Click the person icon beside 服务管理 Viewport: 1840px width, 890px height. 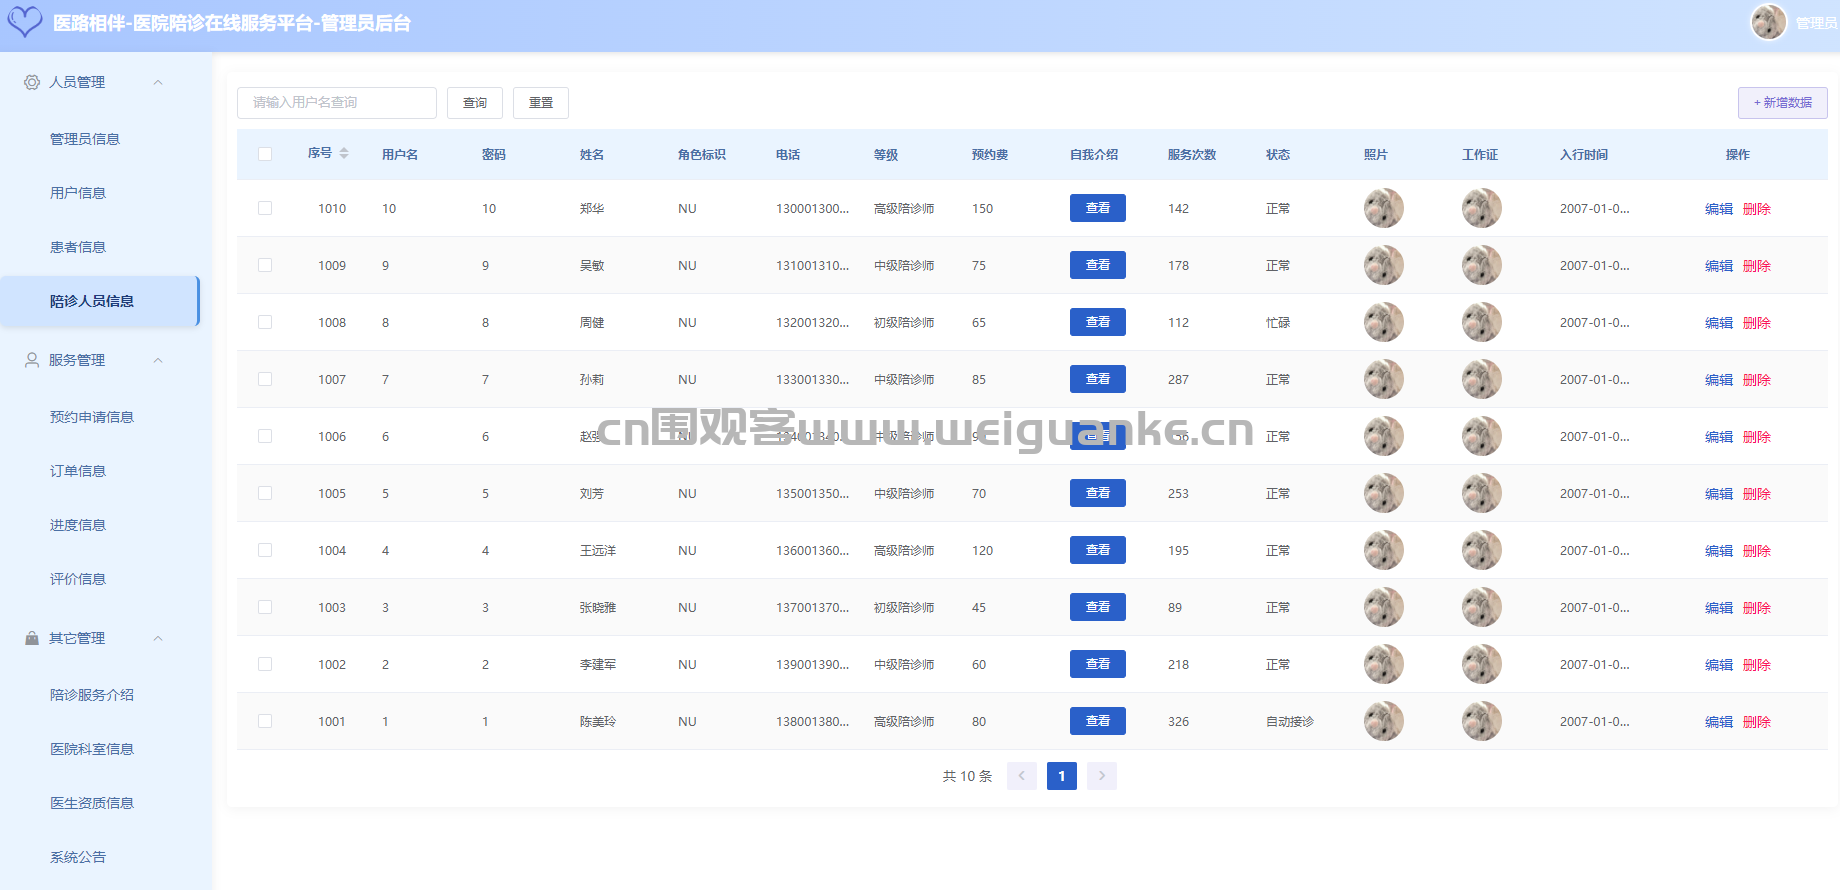click(x=32, y=360)
